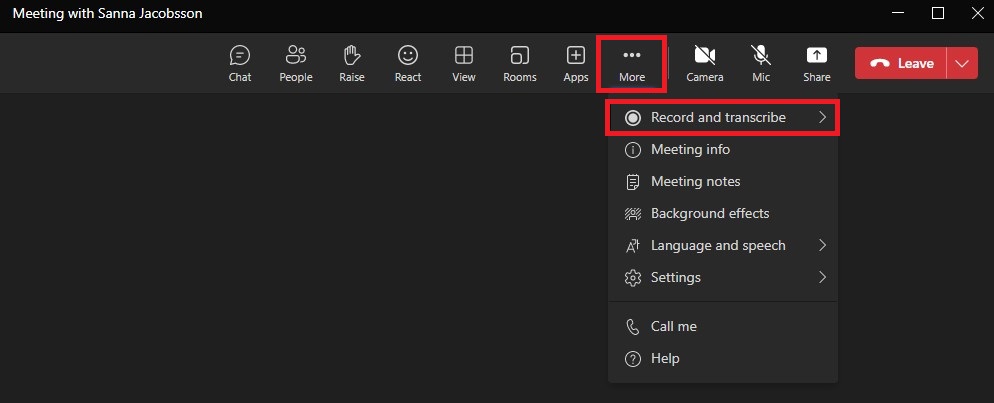The width and height of the screenshot is (994, 403).
Task: Choose Background effects
Action: 709,214
